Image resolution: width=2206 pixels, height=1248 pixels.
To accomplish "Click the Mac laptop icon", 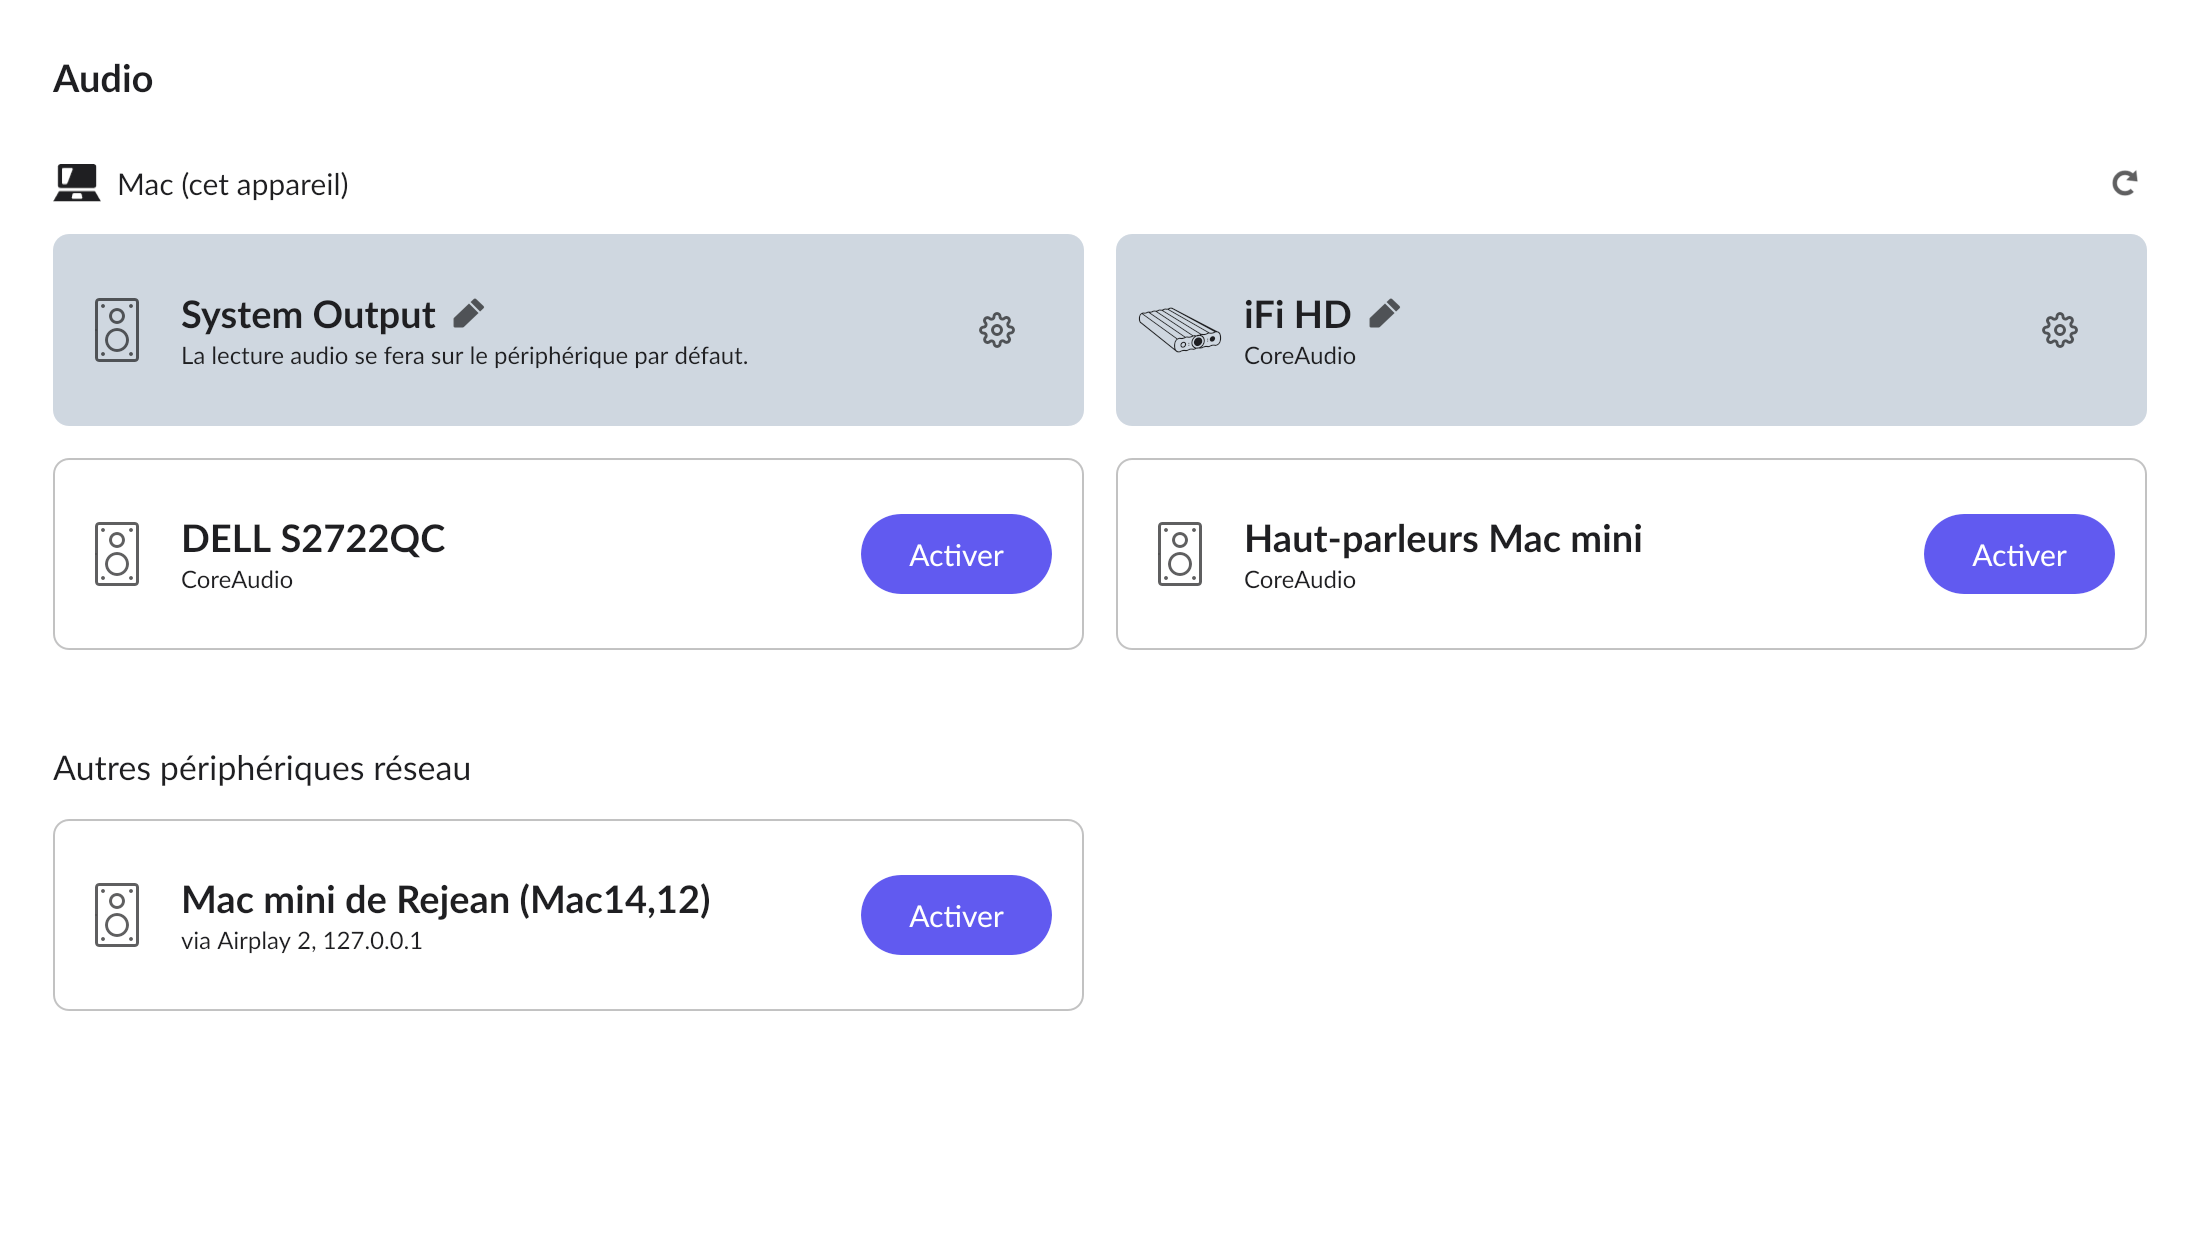I will pyautogui.click(x=77, y=183).
